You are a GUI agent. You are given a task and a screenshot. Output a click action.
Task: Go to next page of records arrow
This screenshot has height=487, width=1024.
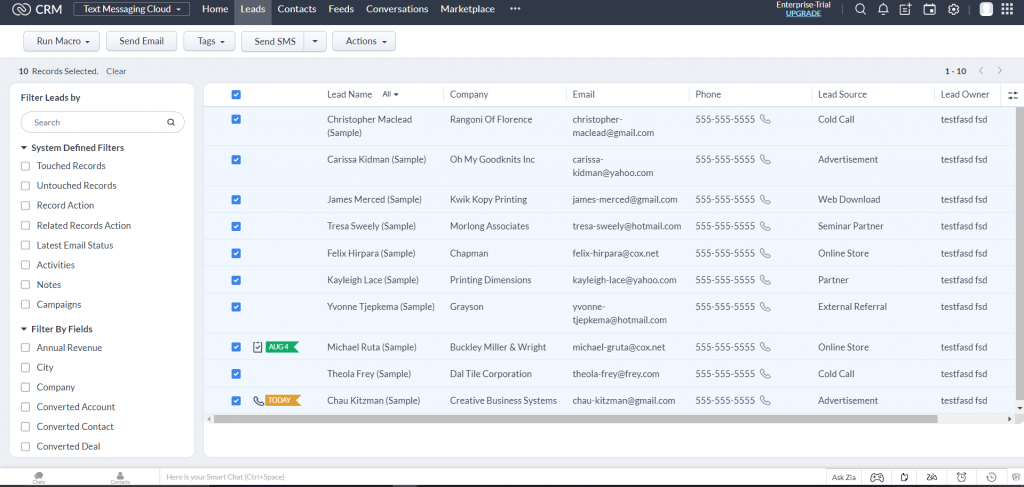pos(999,71)
